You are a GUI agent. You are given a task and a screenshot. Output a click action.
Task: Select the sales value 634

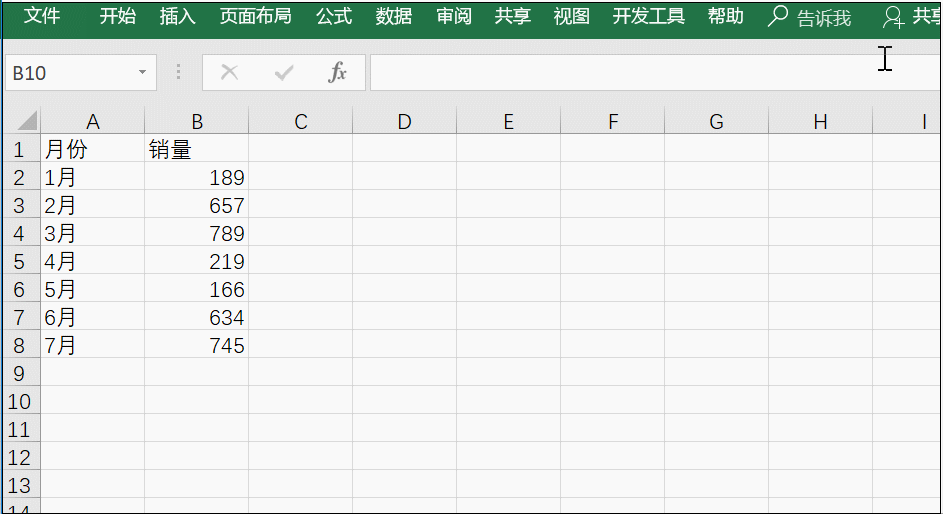[x=197, y=317]
